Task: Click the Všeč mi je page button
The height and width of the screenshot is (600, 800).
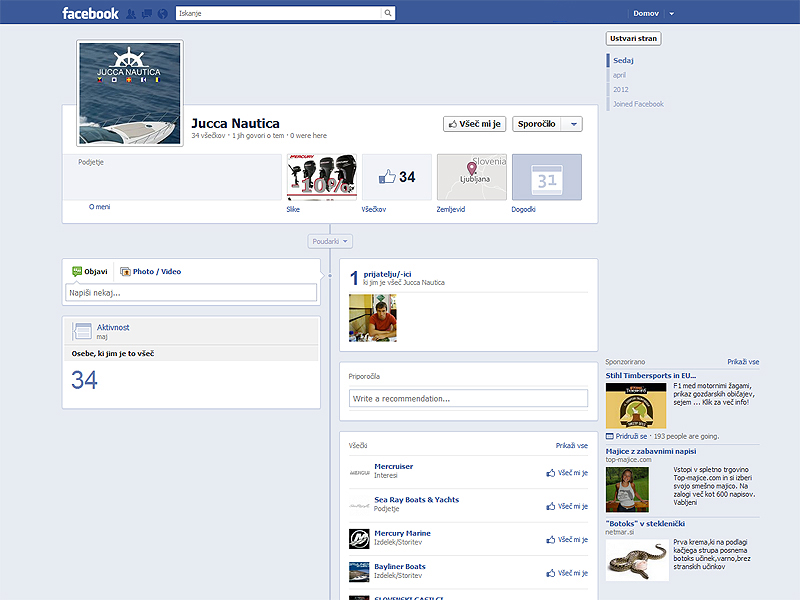Action: tap(474, 124)
